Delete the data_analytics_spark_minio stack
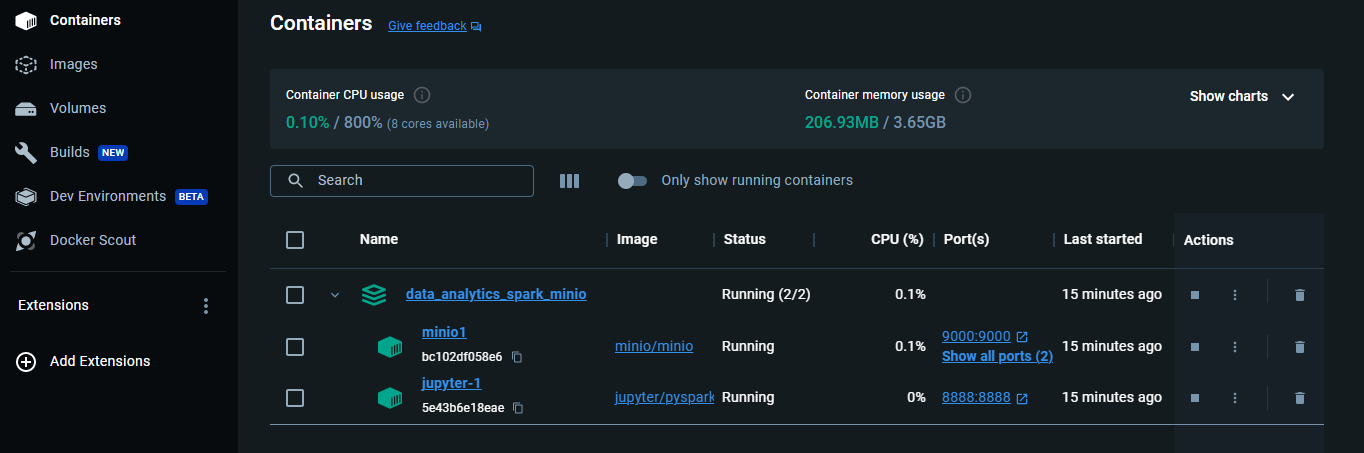Screen dimensions: 1364x453 (x=1299, y=295)
